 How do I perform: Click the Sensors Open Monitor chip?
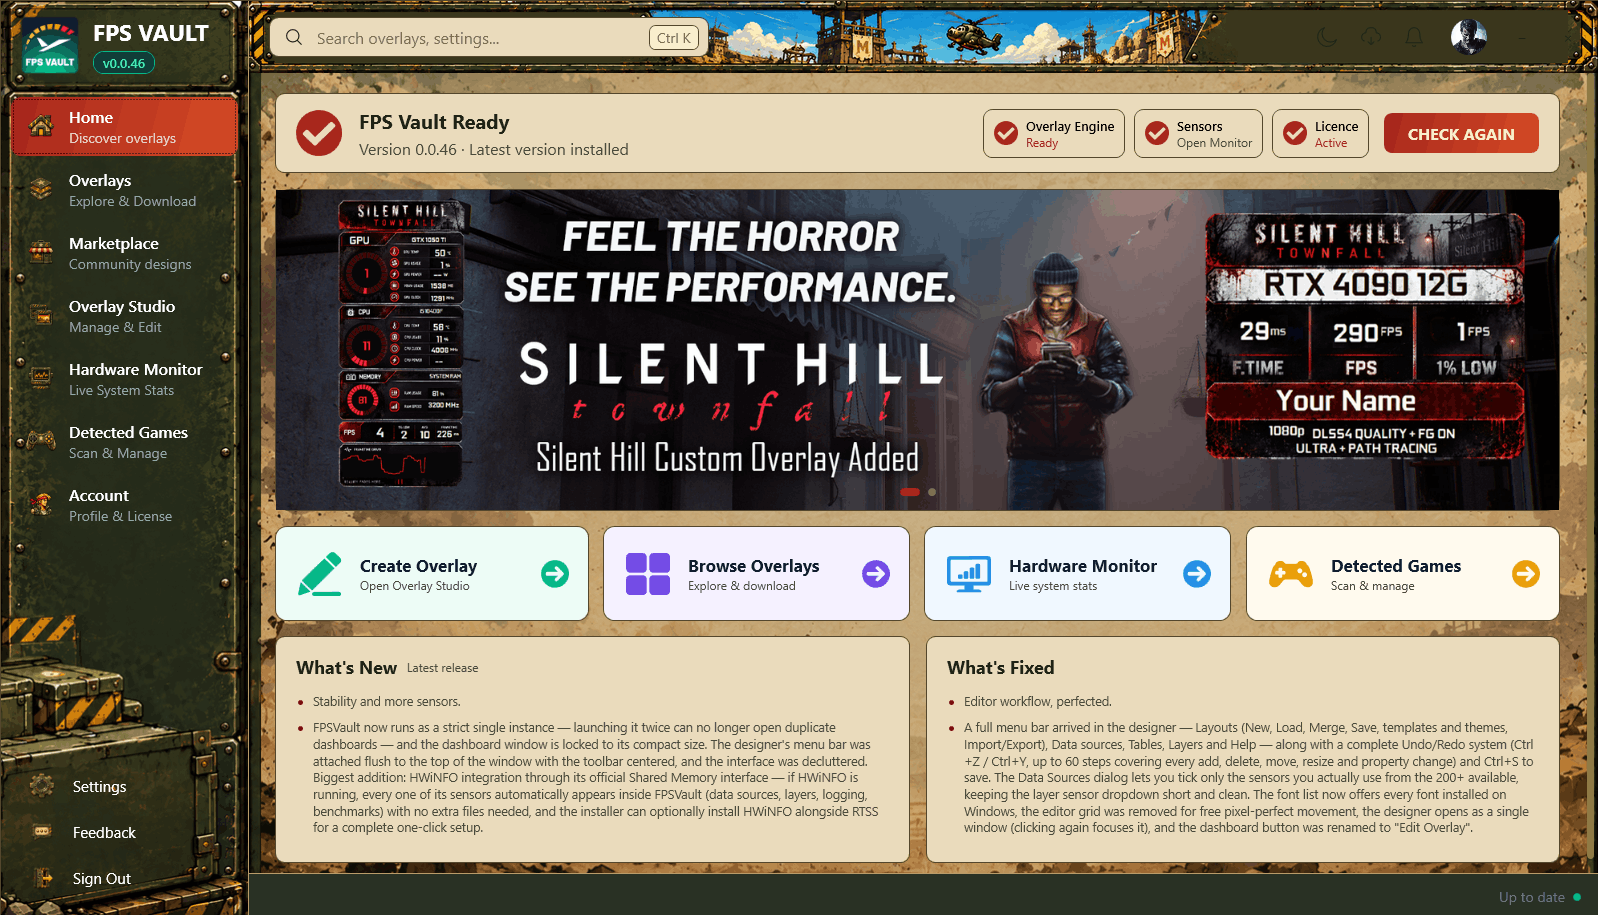click(x=1198, y=134)
